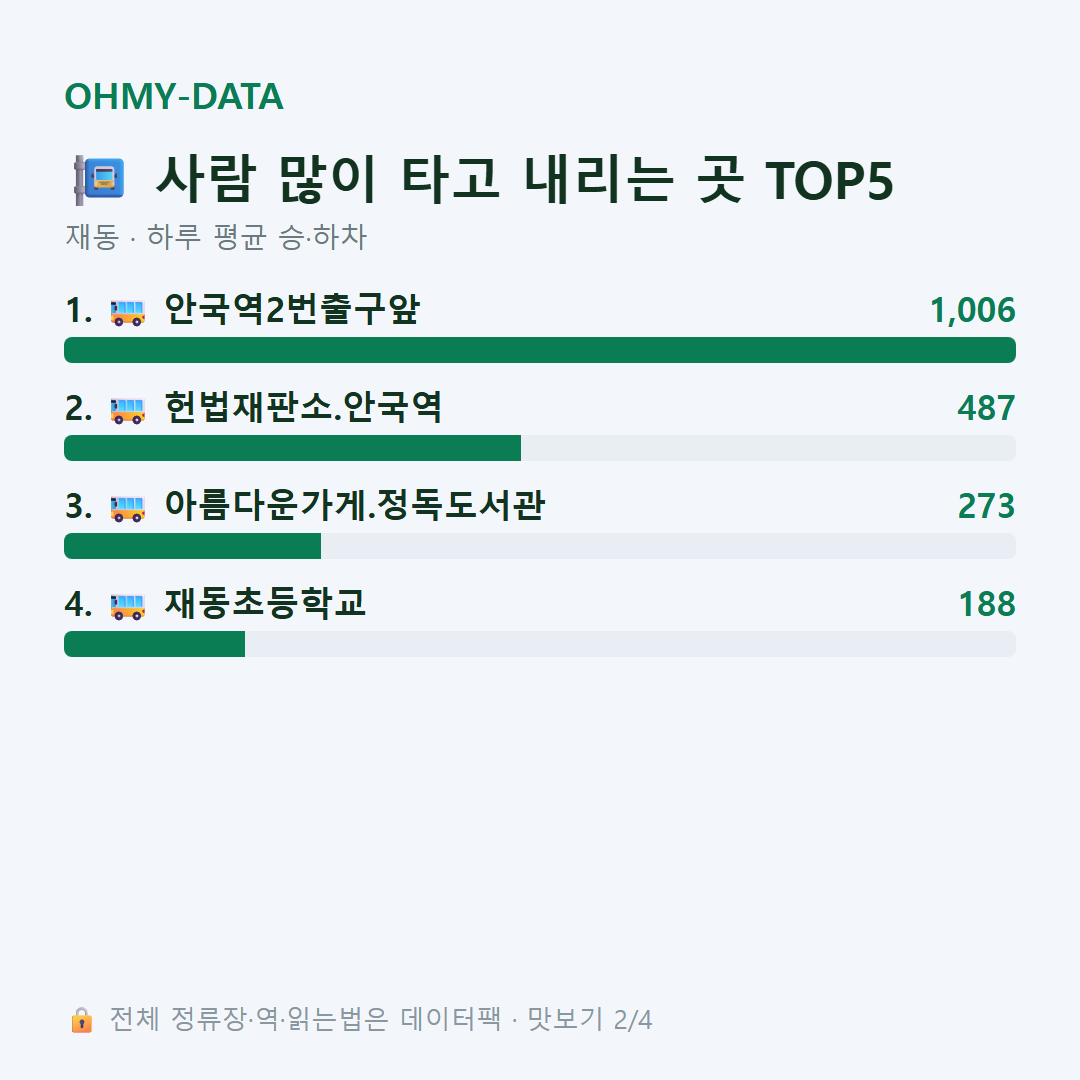1080x1080 pixels.
Task: Click the bus stop sign icon in title
Action: point(99,180)
